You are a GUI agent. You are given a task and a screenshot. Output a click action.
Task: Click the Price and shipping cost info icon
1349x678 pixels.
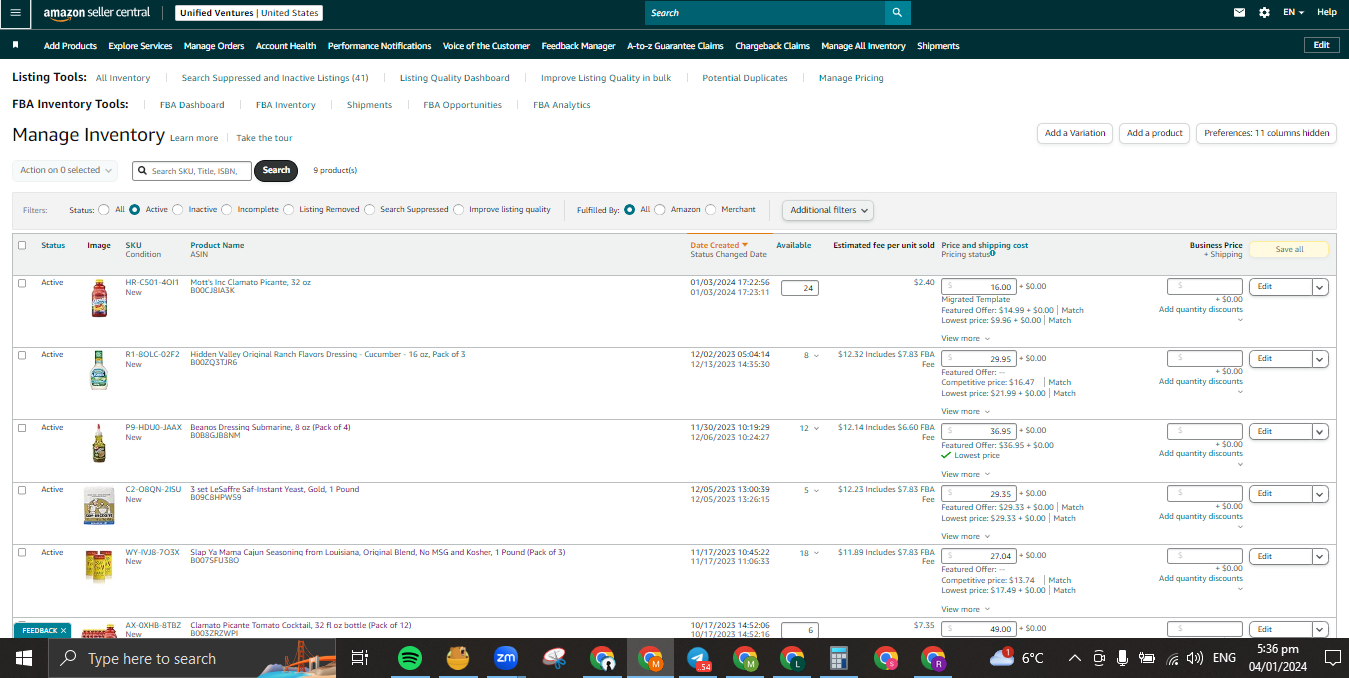pyautogui.click(x=992, y=253)
